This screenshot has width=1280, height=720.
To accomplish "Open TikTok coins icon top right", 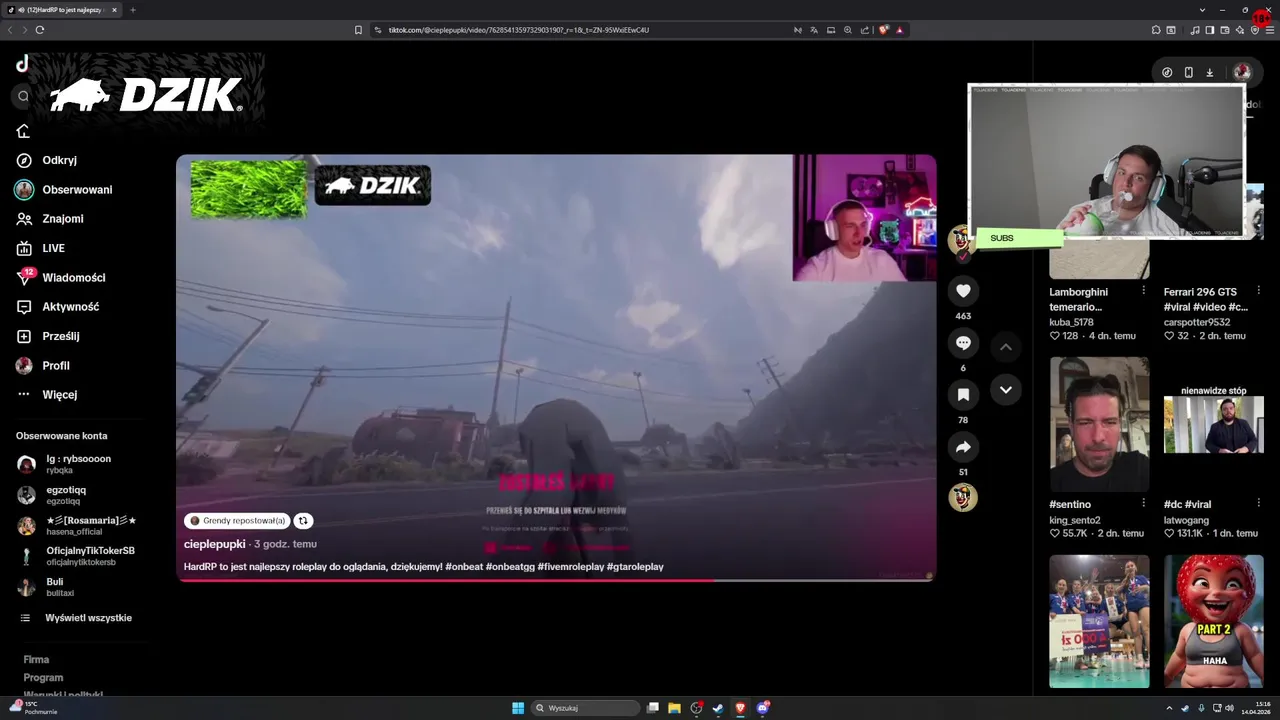I will [x=1167, y=72].
